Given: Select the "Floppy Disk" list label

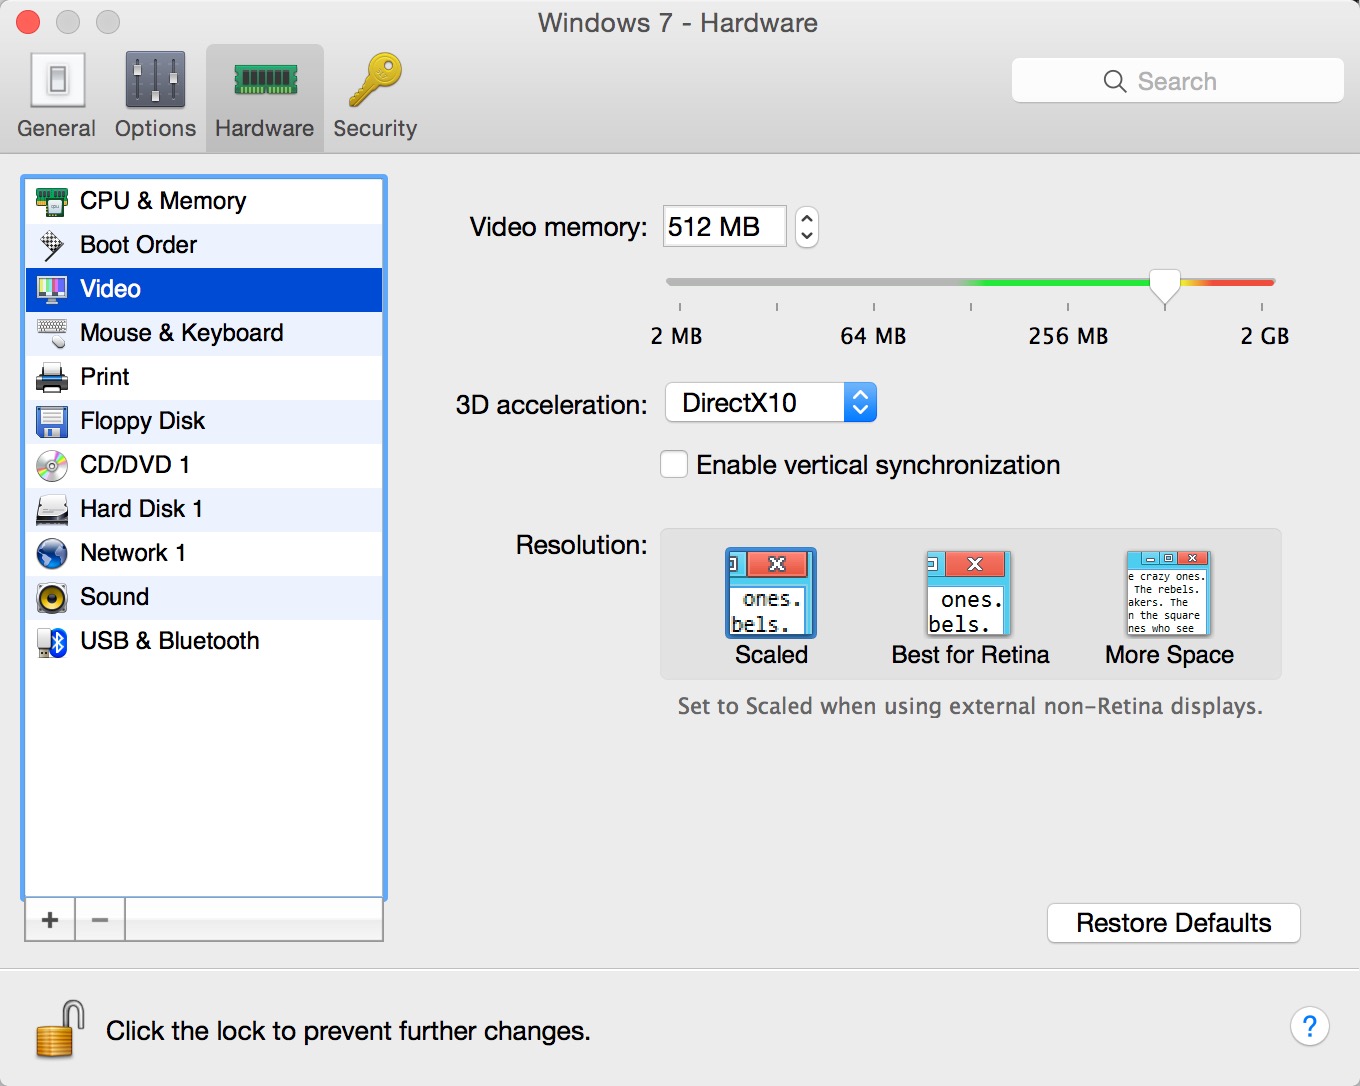Looking at the screenshot, I should [x=143, y=421].
